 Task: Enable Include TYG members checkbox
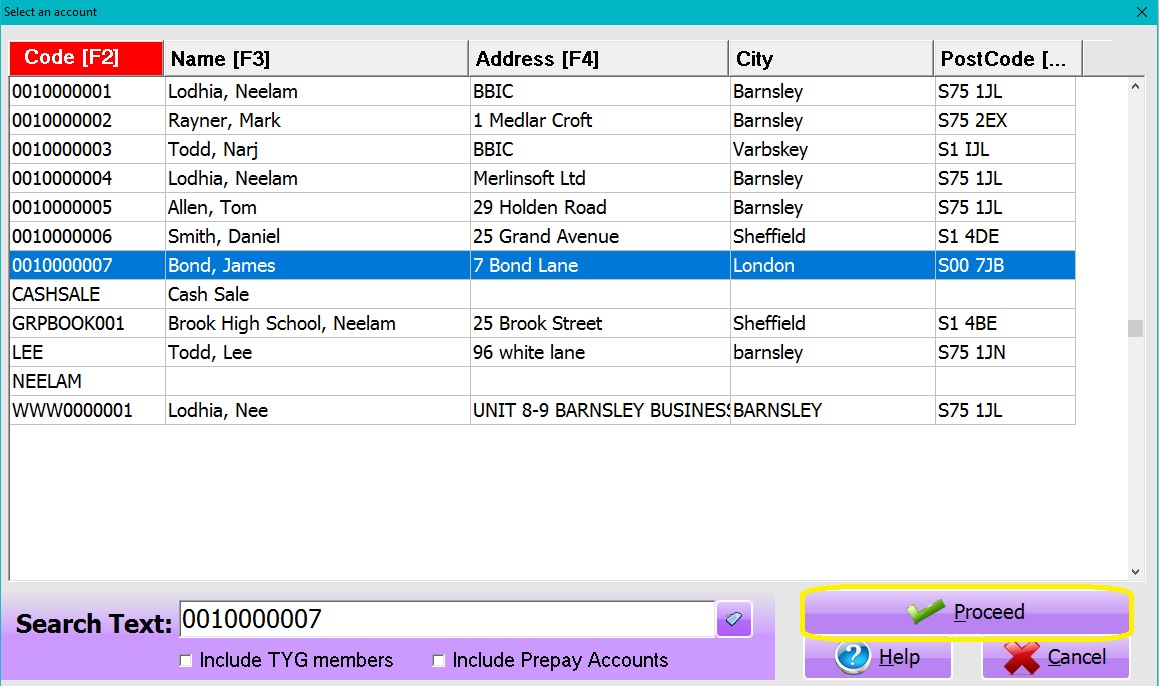tap(186, 660)
